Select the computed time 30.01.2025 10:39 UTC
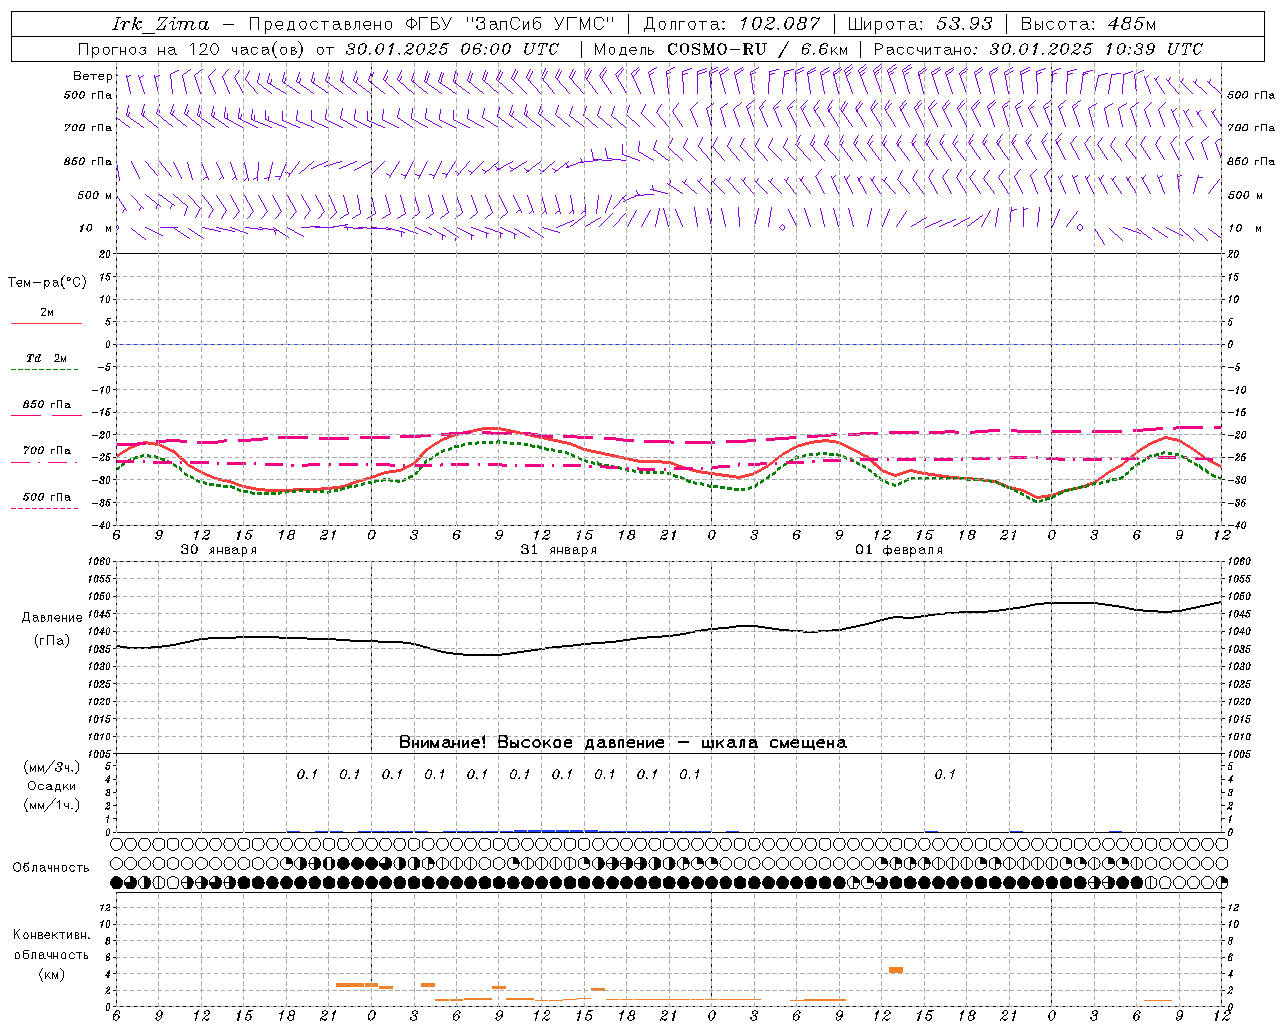The width and height of the screenshot is (1280, 1024). (1096, 49)
